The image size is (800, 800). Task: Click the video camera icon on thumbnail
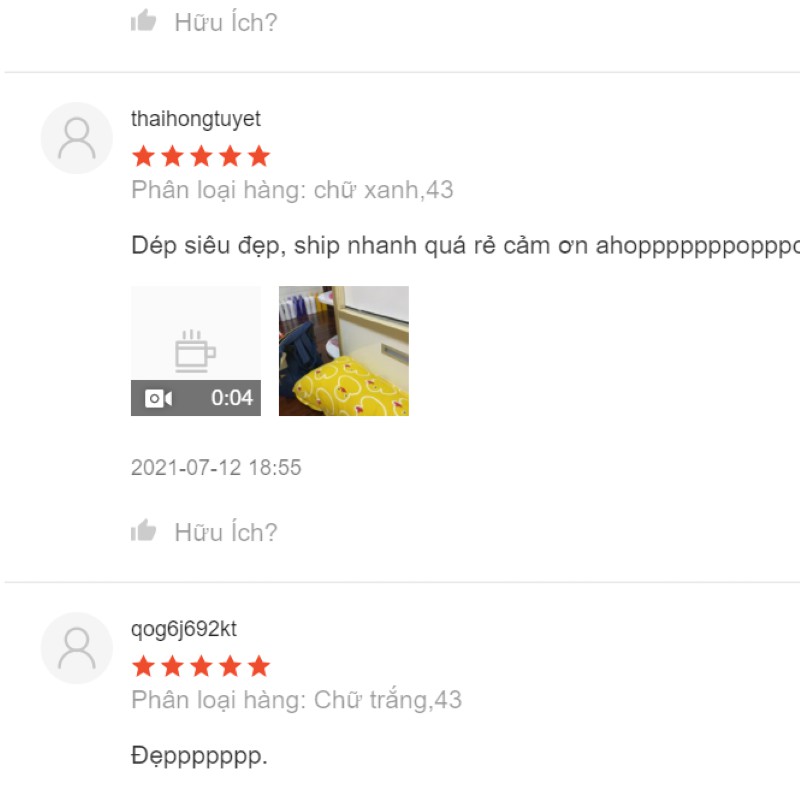click(158, 398)
